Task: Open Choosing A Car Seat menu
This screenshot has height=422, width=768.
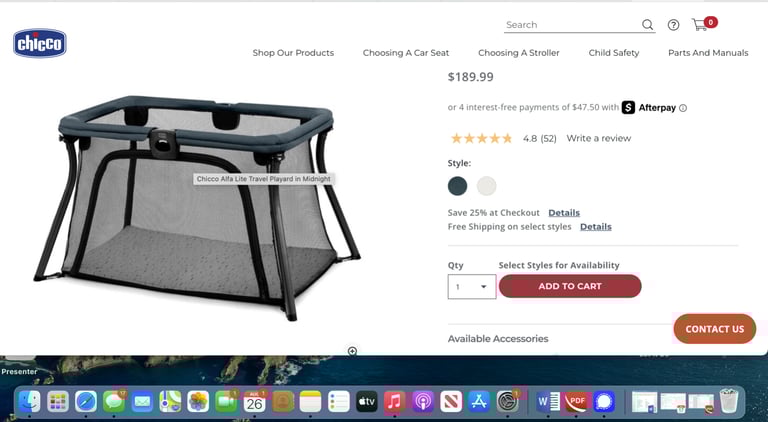Action: 406,53
